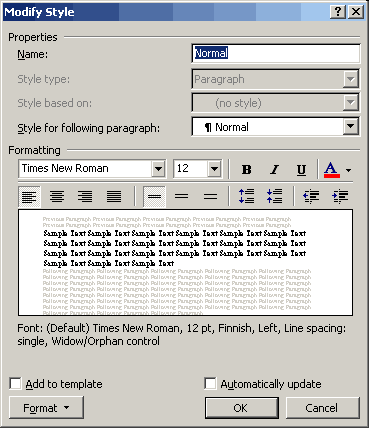Click the style preview sample area
Viewport: 369px width, 428px height.
(185, 262)
